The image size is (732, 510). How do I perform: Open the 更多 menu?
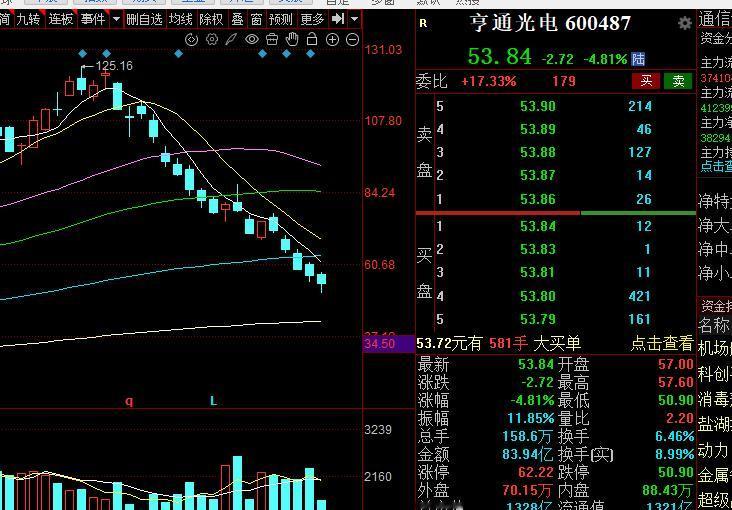click(x=312, y=19)
